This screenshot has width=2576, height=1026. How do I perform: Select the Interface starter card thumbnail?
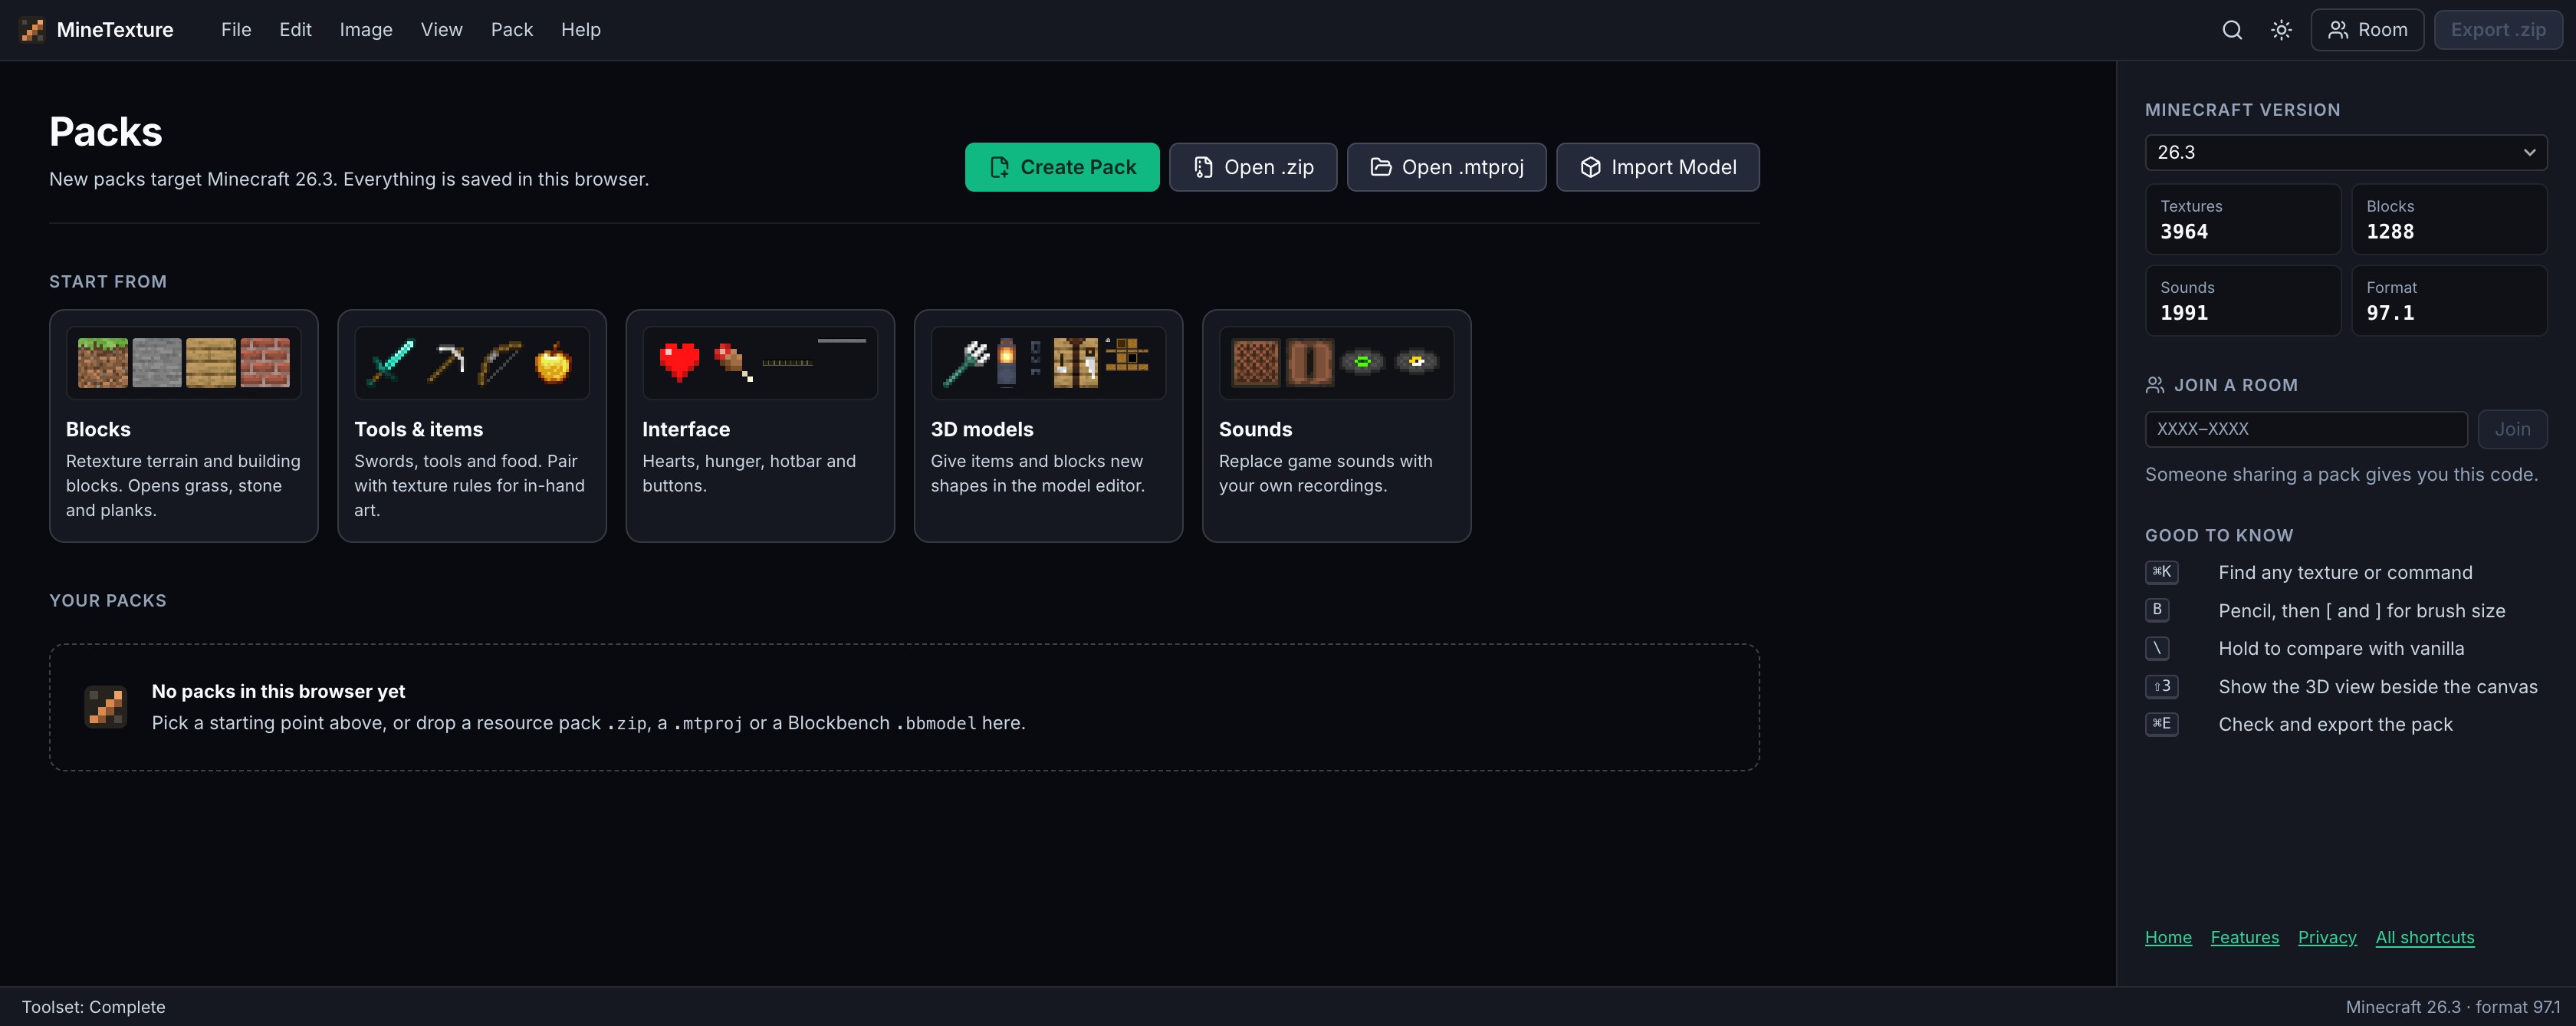tap(760, 363)
